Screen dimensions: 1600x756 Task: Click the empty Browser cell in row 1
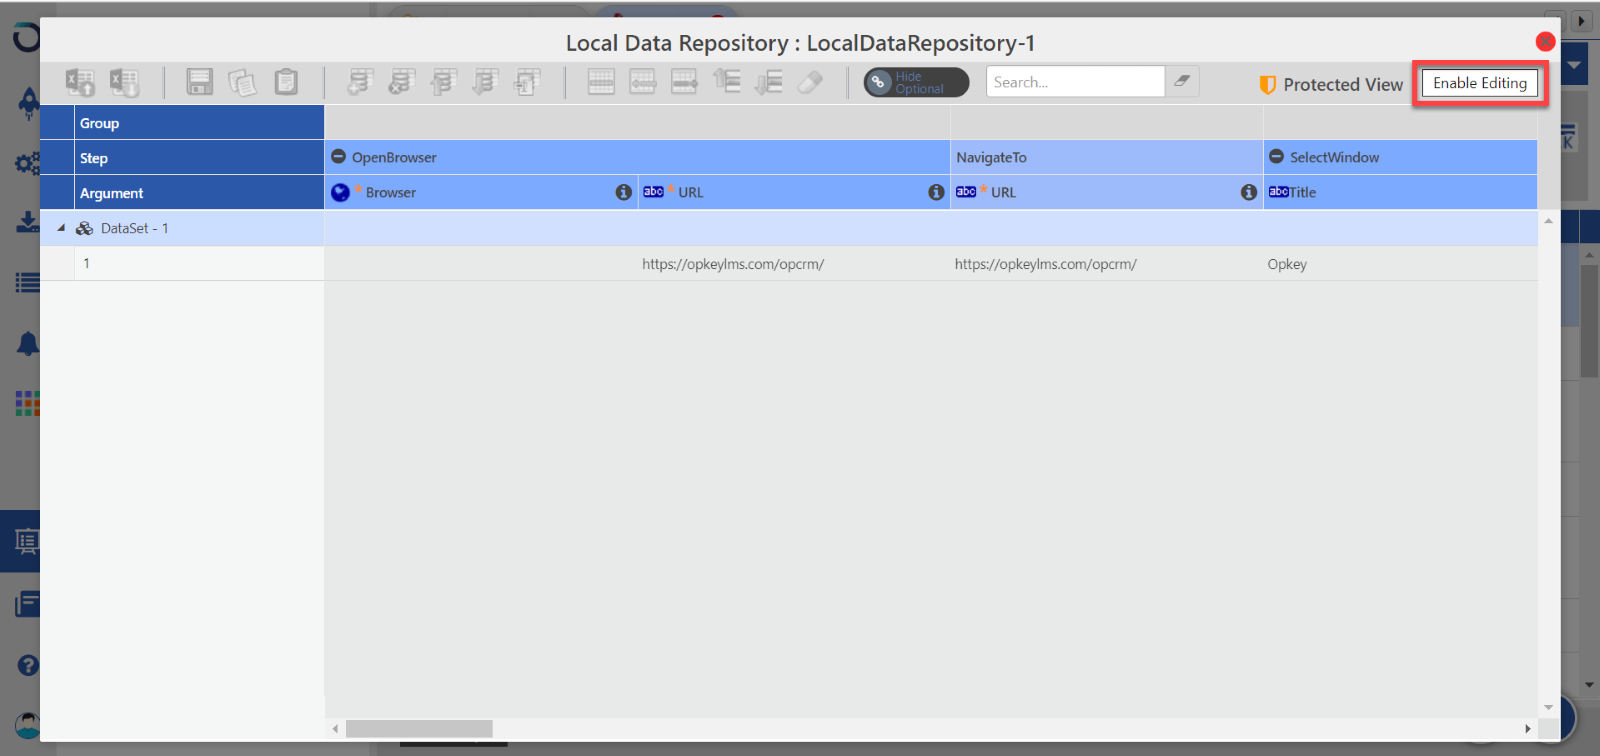(481, 264)
